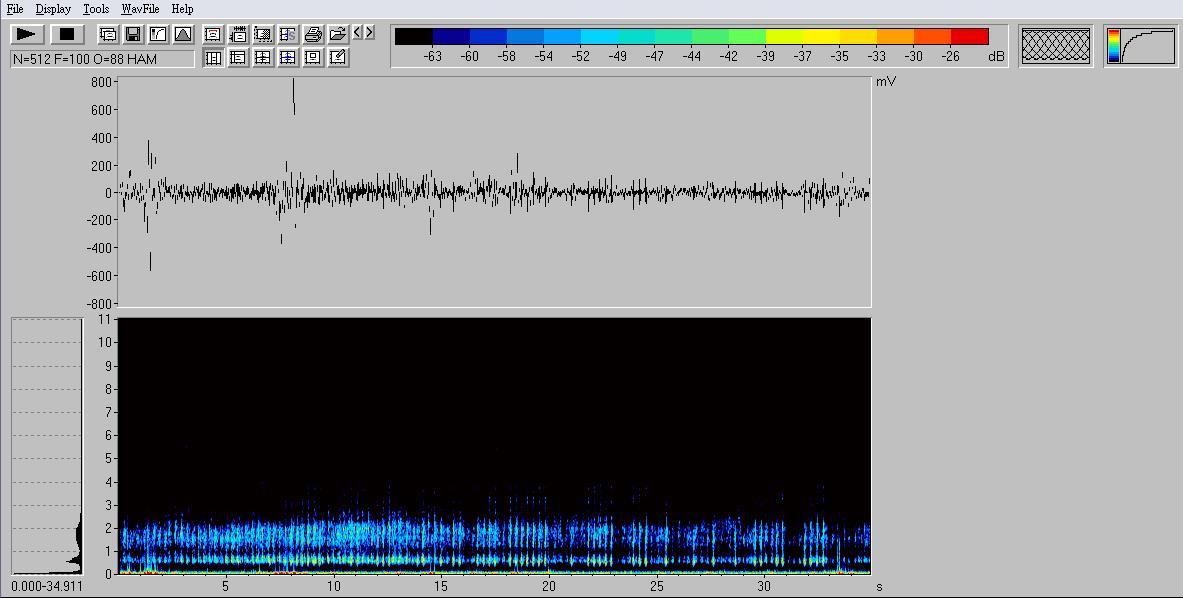Click the left arrow navigation button
This screenshot has height=598, width=1183.
358,33
